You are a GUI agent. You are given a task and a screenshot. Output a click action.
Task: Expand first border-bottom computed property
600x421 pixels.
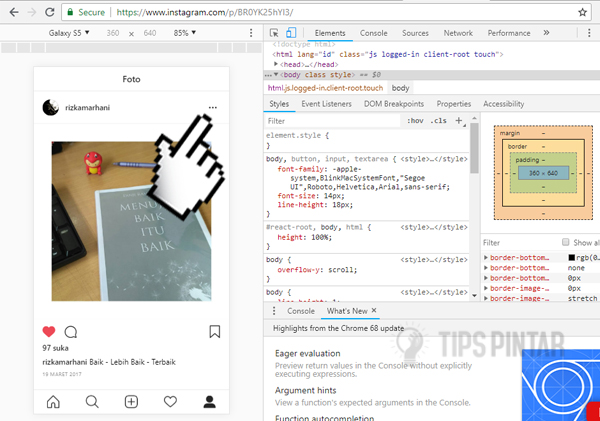point(486,258)
